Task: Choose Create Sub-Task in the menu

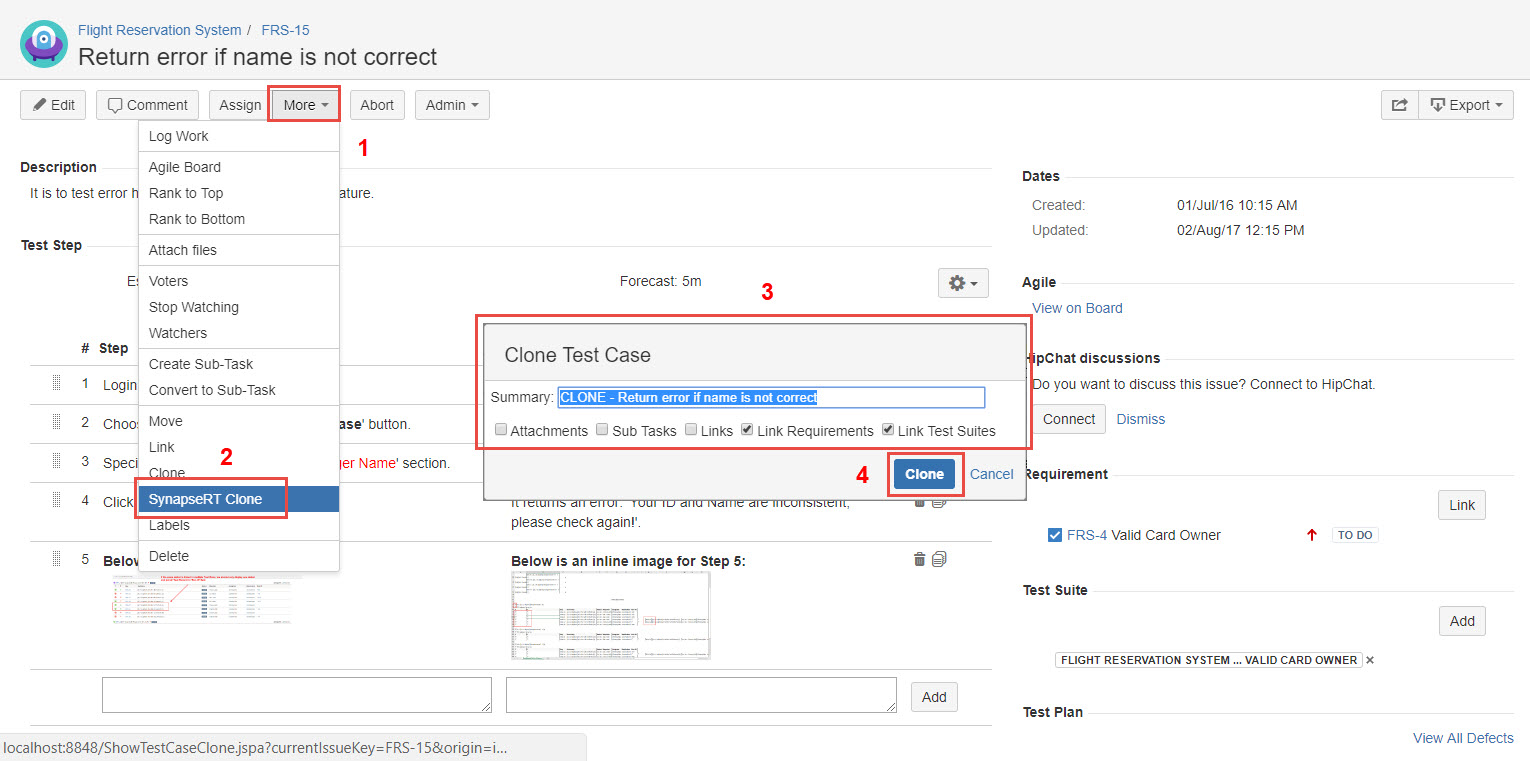Action: 201,364
